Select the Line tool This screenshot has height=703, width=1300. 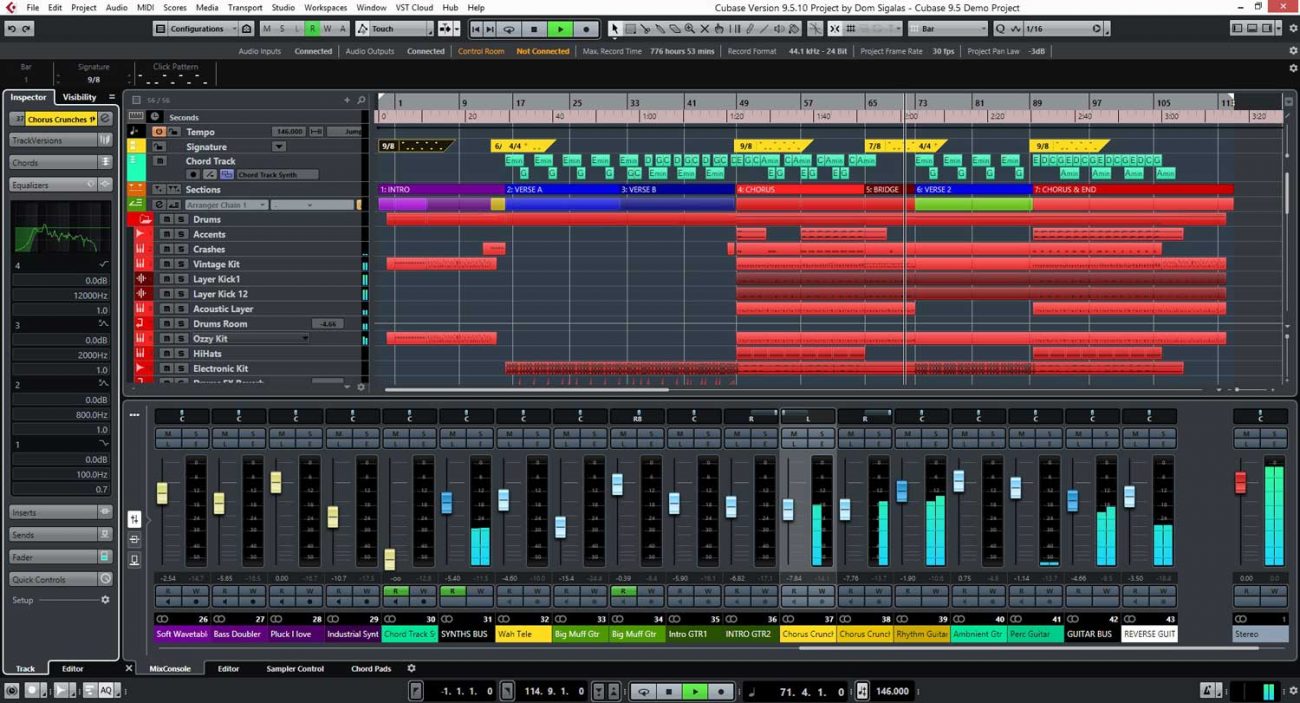[x=764, y=29]
